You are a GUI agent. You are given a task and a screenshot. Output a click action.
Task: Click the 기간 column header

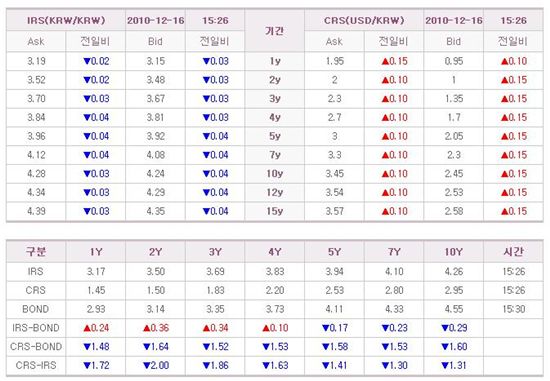274,31
